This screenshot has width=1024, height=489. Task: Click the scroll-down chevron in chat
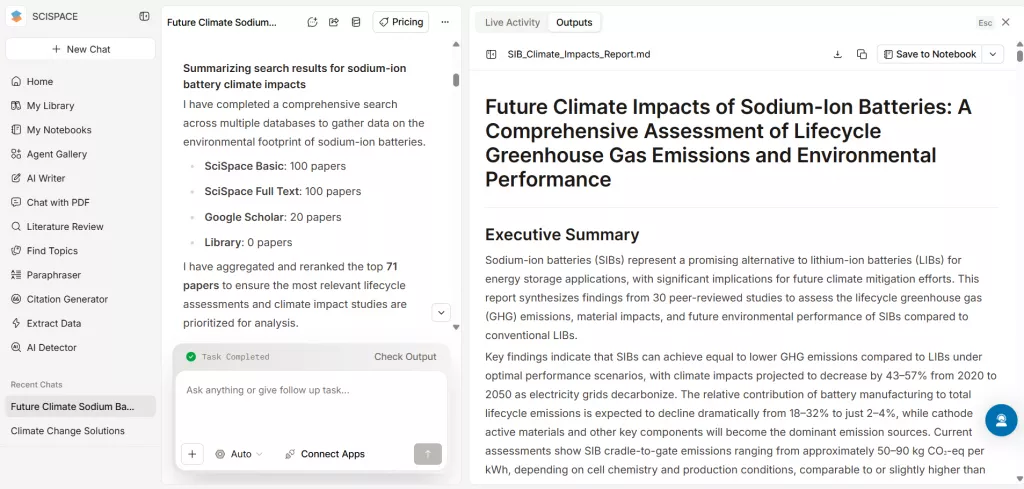441,313
